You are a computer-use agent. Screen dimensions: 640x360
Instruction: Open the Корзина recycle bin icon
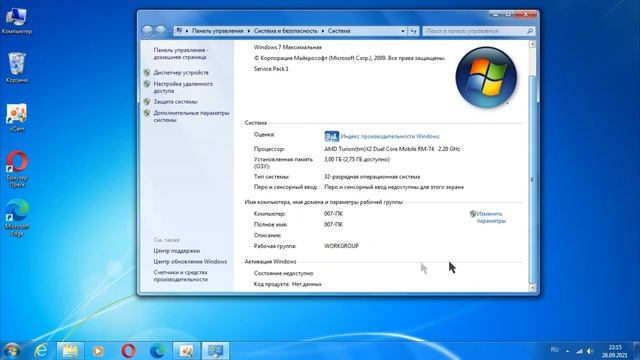[17, 68]
